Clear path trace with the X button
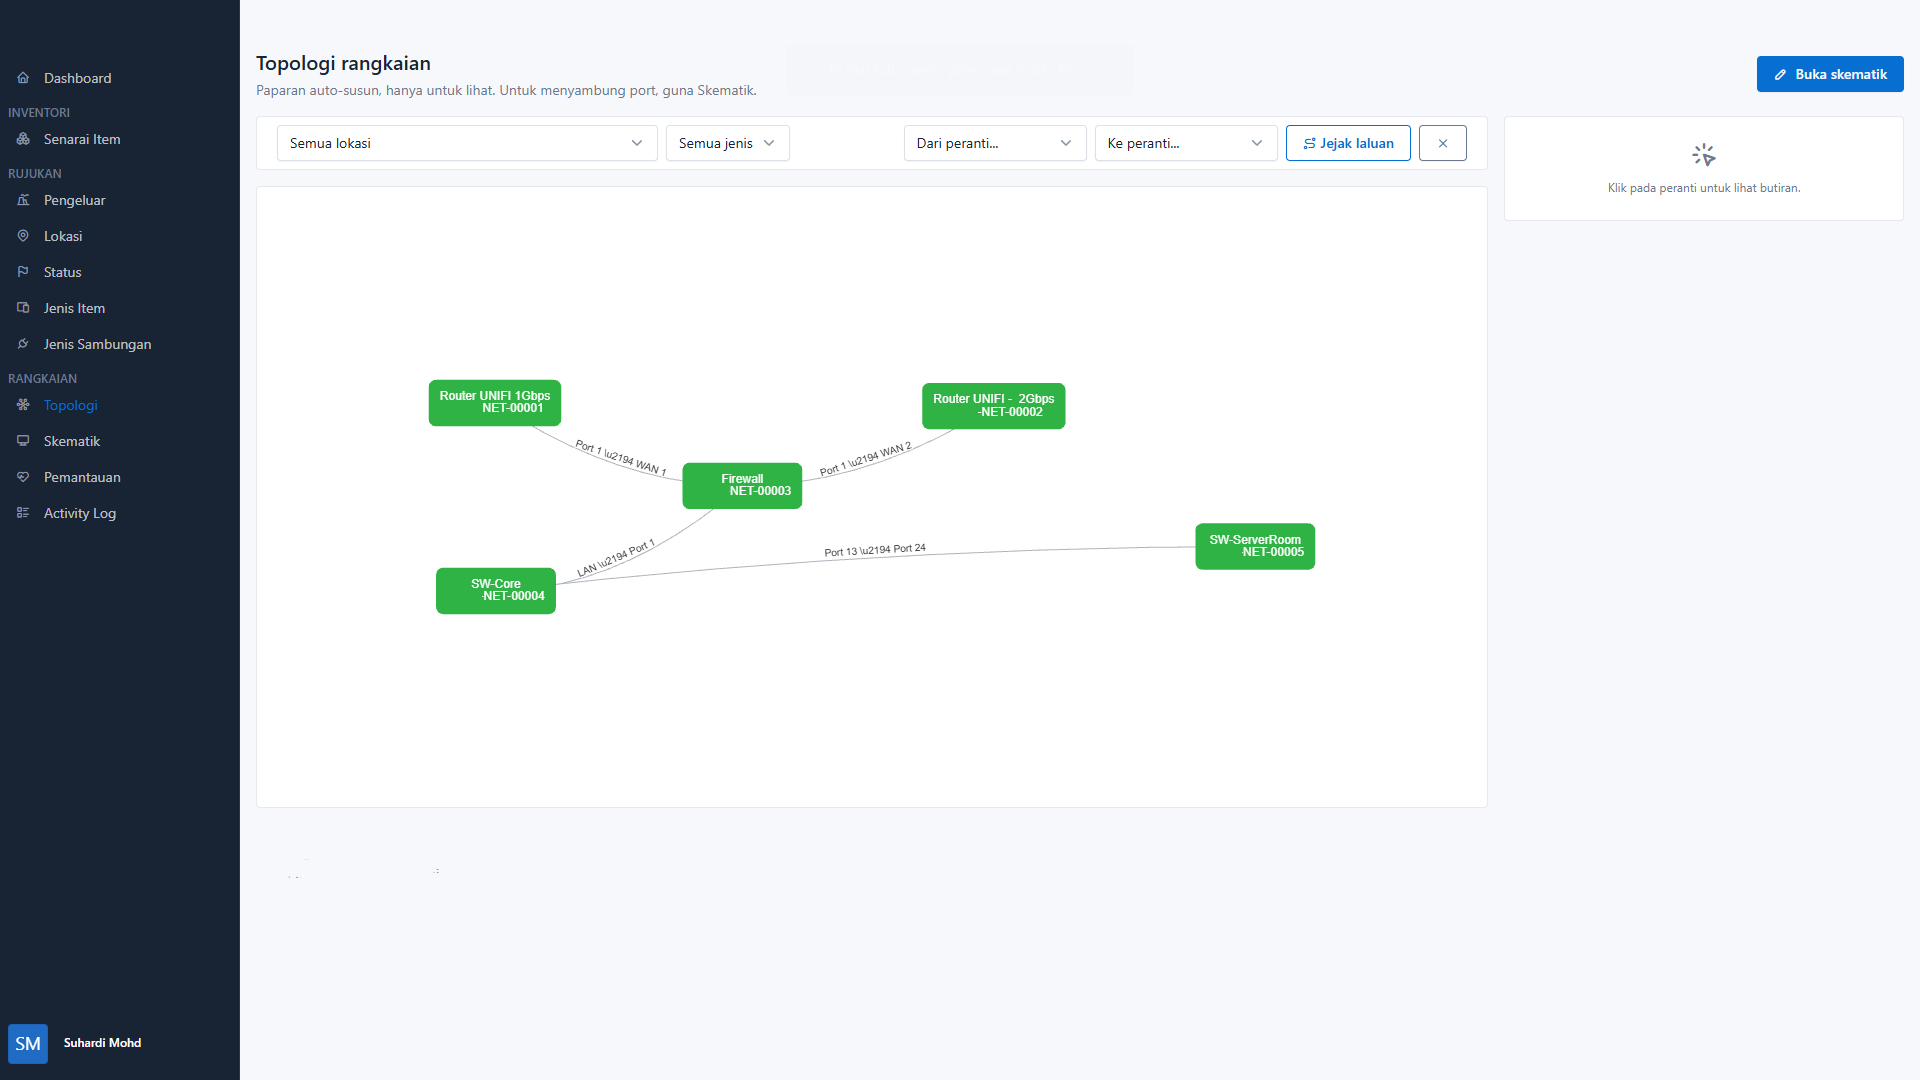This screenshot has width=1920, height=1080. pos(1442,143)
